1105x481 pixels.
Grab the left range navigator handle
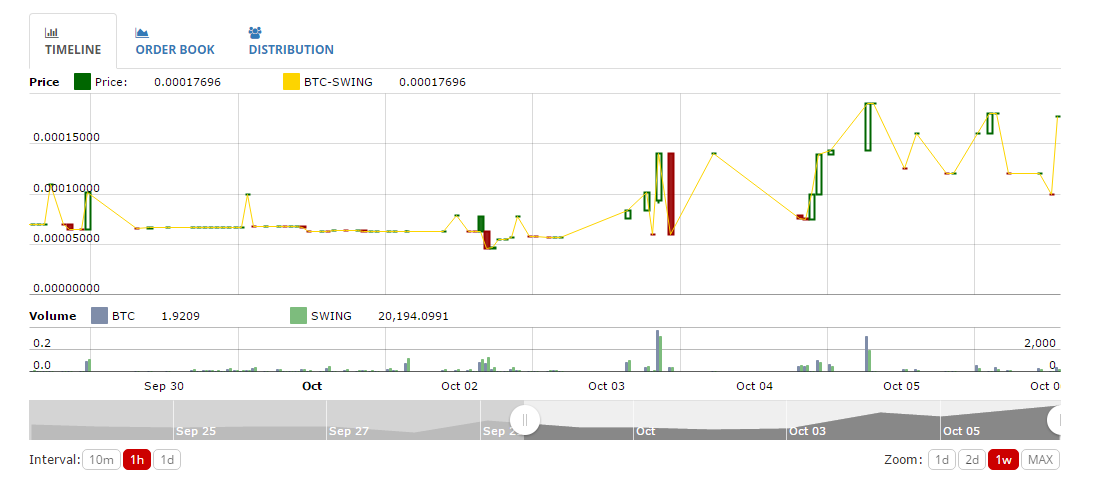click(524, 420)
